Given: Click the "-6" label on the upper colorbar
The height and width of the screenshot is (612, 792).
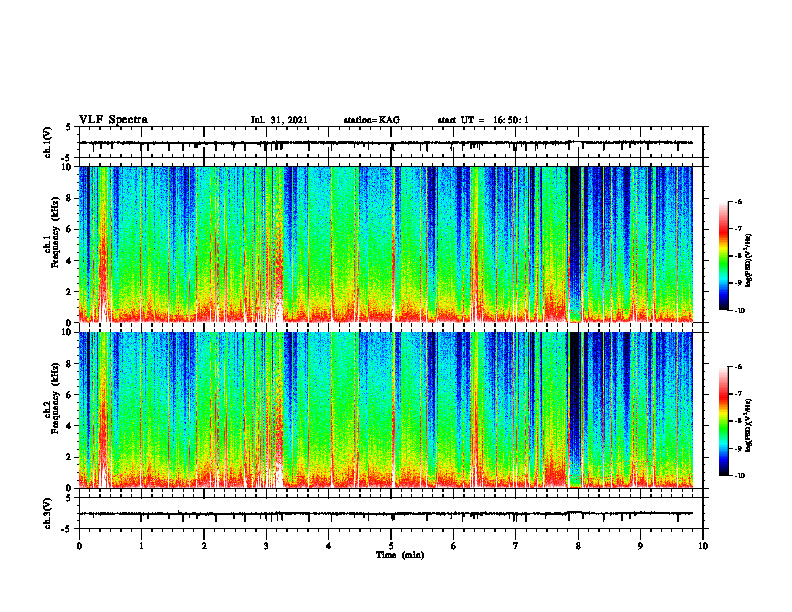Looking at the screenshot, I should (x=738, y=201).
